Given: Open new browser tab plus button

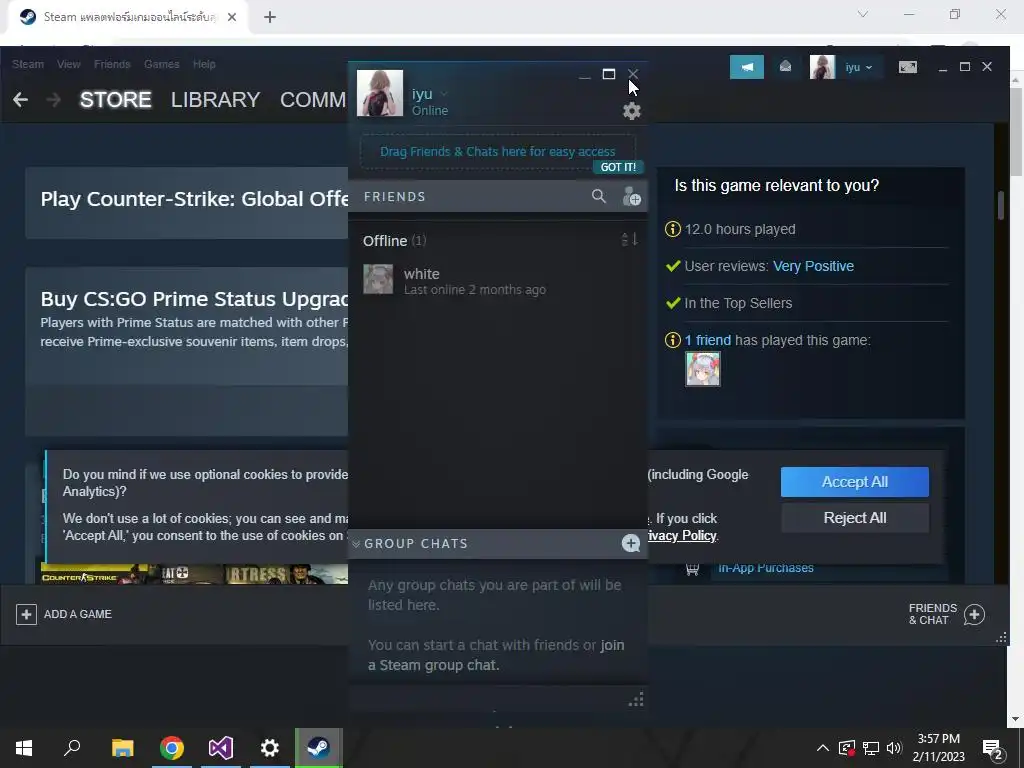Looking at the screenshot, I should 270,17.
